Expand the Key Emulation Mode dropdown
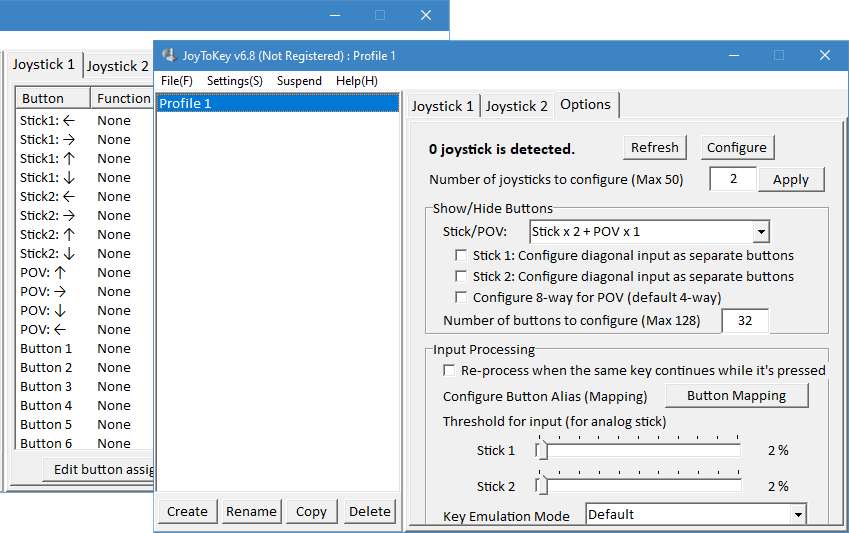The image size is (849, 533). [x=798, y=514]
